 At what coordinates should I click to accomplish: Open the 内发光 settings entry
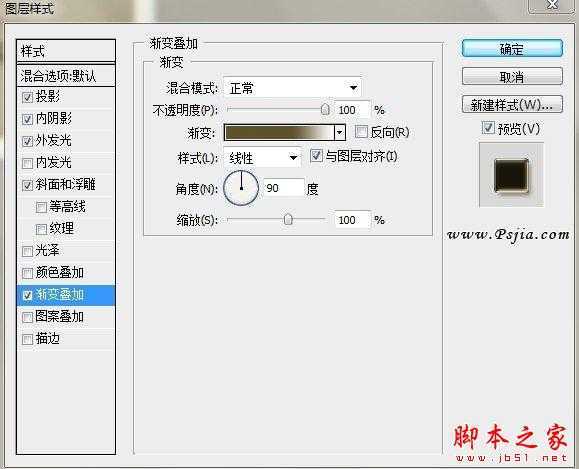[x=54, y=162]
